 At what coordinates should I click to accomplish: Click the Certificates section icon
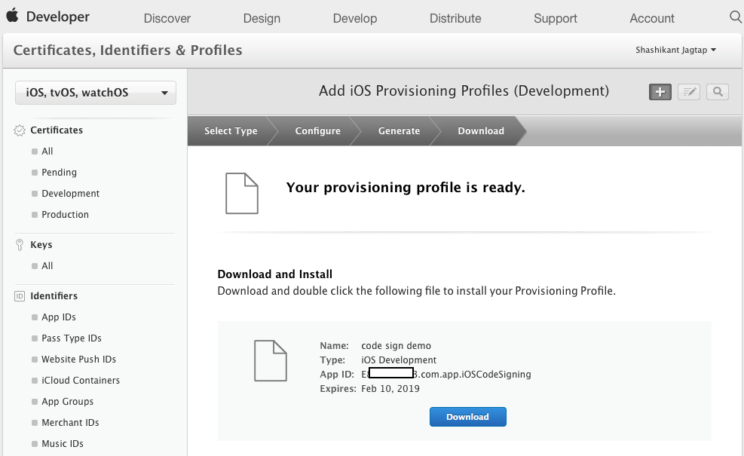20,130
